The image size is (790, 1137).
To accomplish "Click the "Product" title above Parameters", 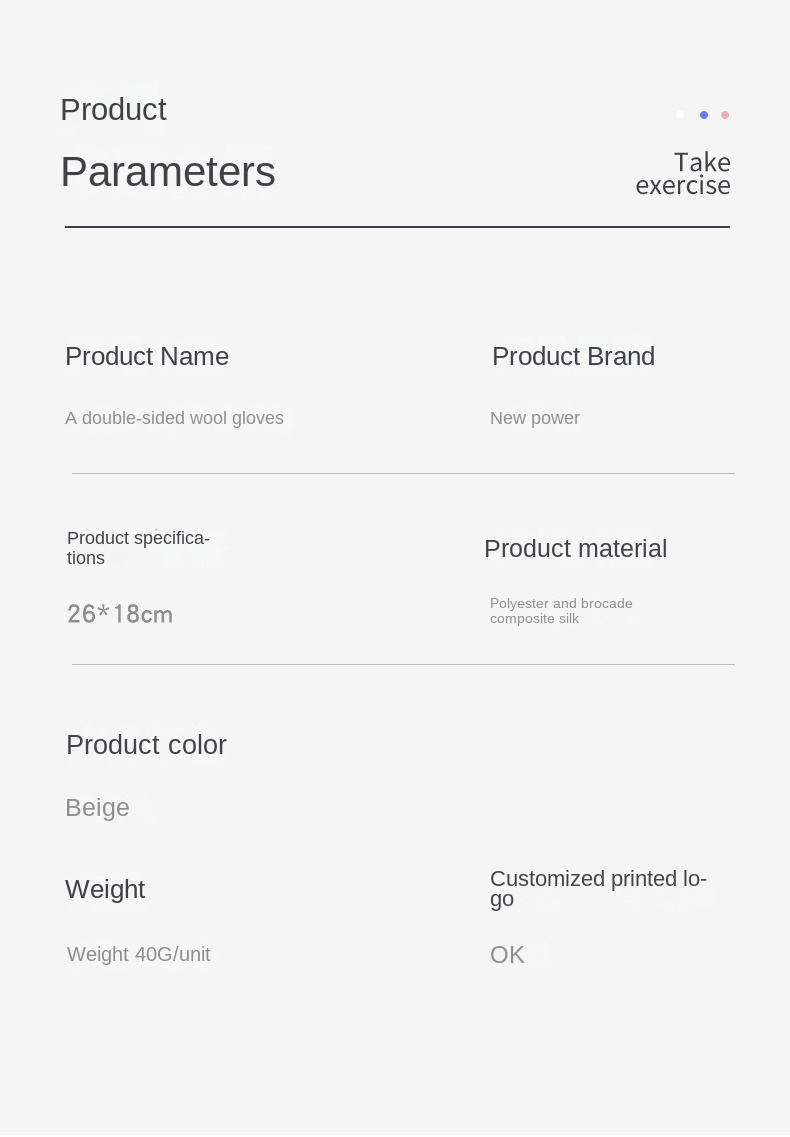I will [x=113, y=109].
